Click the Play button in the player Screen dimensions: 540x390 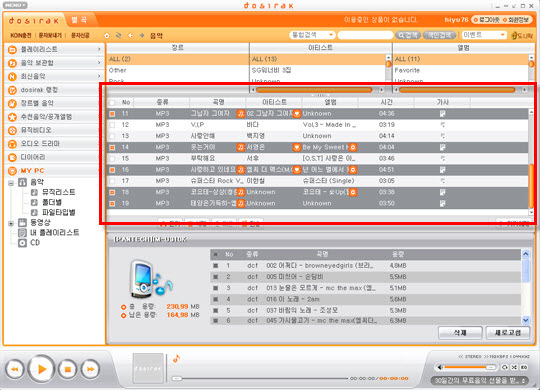(41, 369)
